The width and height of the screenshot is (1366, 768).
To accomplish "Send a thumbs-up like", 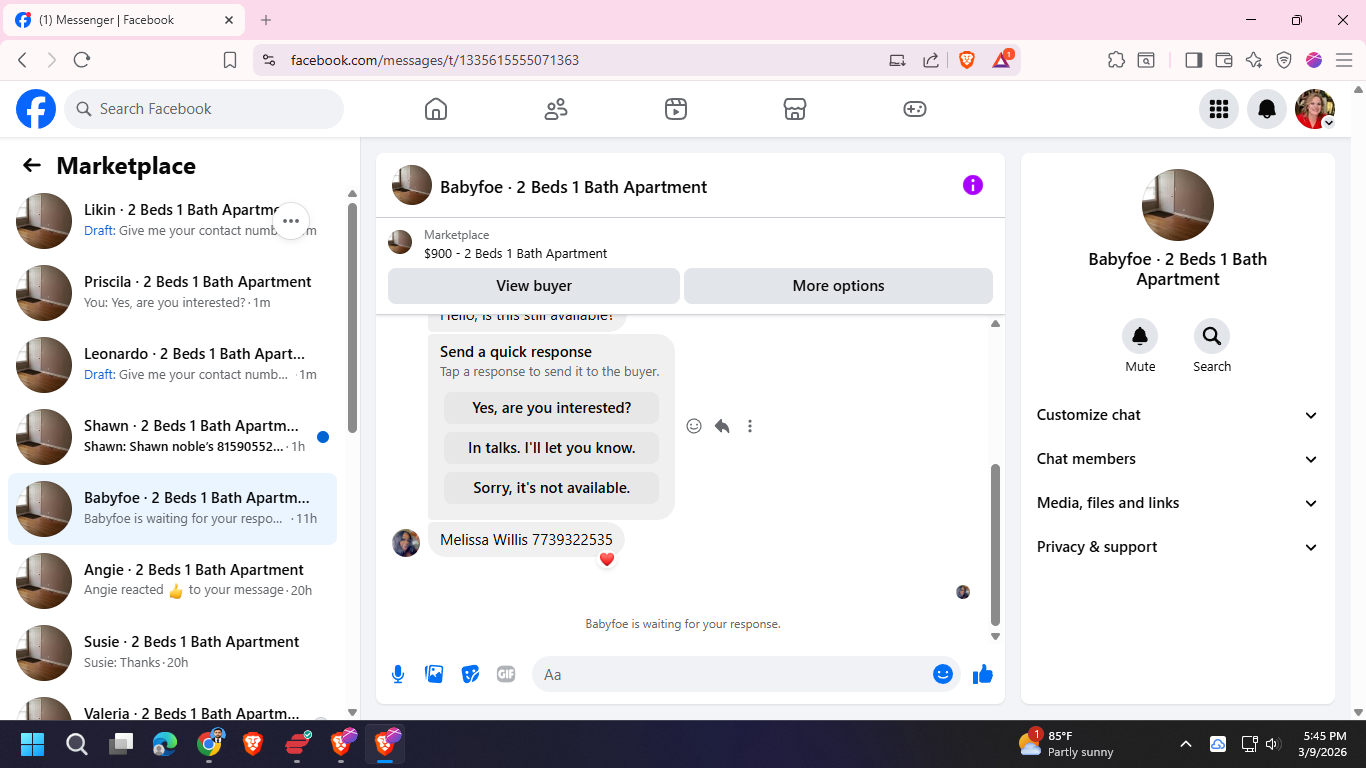I will 983,674.
